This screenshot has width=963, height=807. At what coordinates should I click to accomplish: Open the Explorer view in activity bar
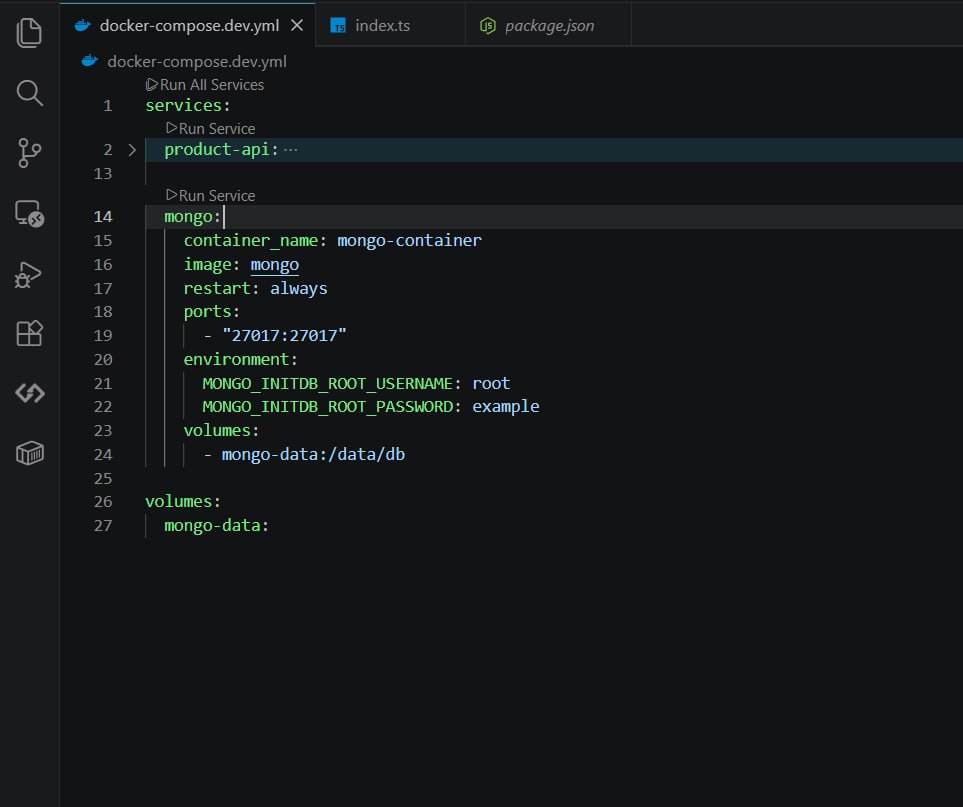pyautogui.click(x=29, y=33)
